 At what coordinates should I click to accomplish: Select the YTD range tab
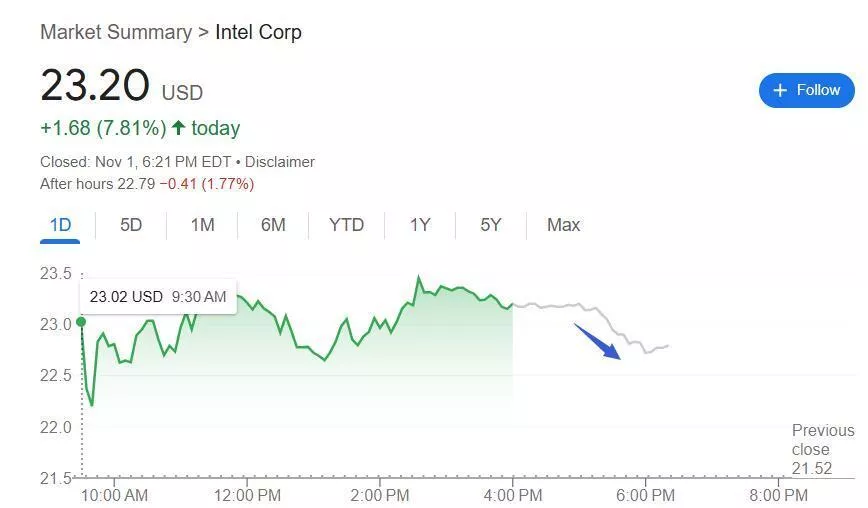[346, 225]
